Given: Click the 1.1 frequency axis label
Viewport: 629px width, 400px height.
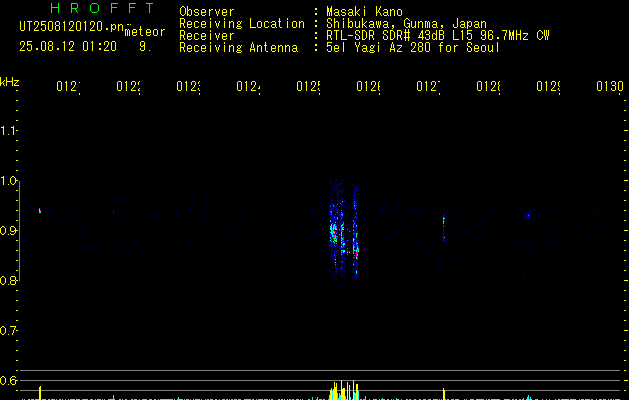Looking at the screenshot, I should tap(9, 130).
